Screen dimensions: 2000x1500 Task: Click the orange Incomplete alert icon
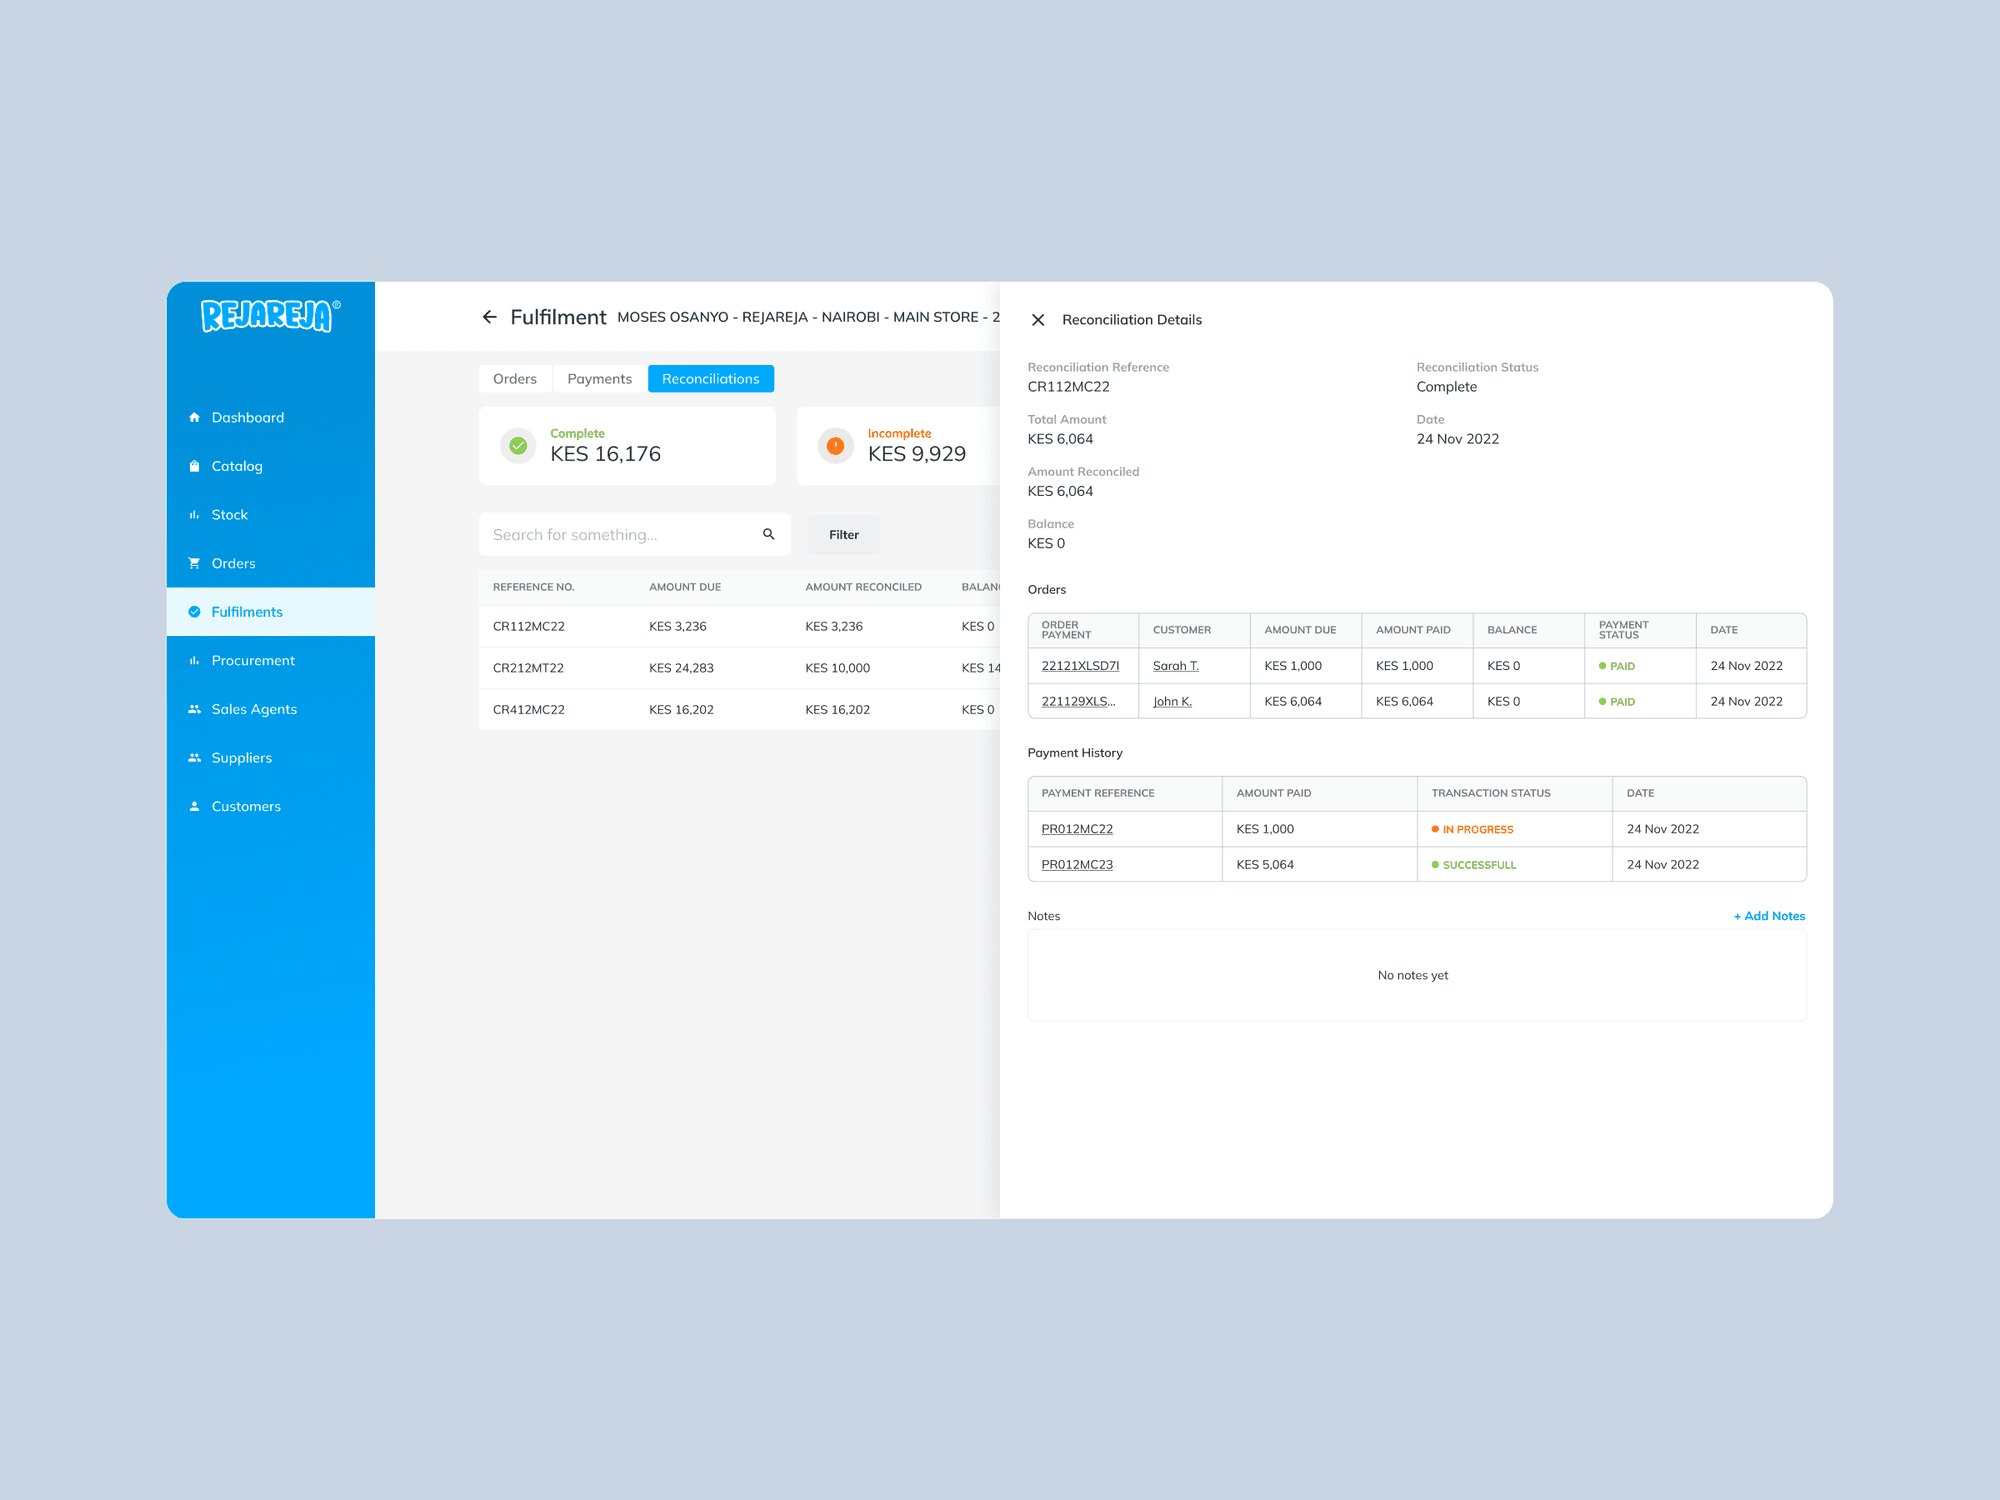pos(835,446)
